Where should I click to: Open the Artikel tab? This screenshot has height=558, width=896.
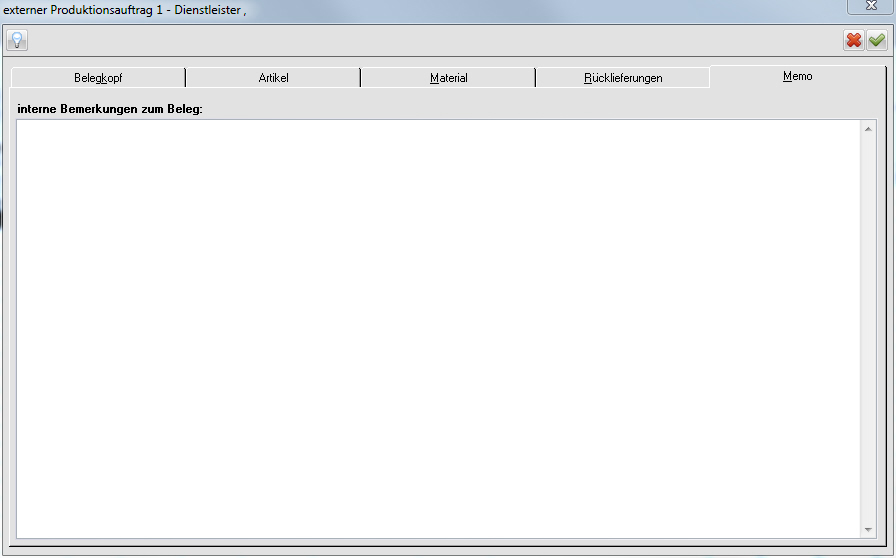273,78
